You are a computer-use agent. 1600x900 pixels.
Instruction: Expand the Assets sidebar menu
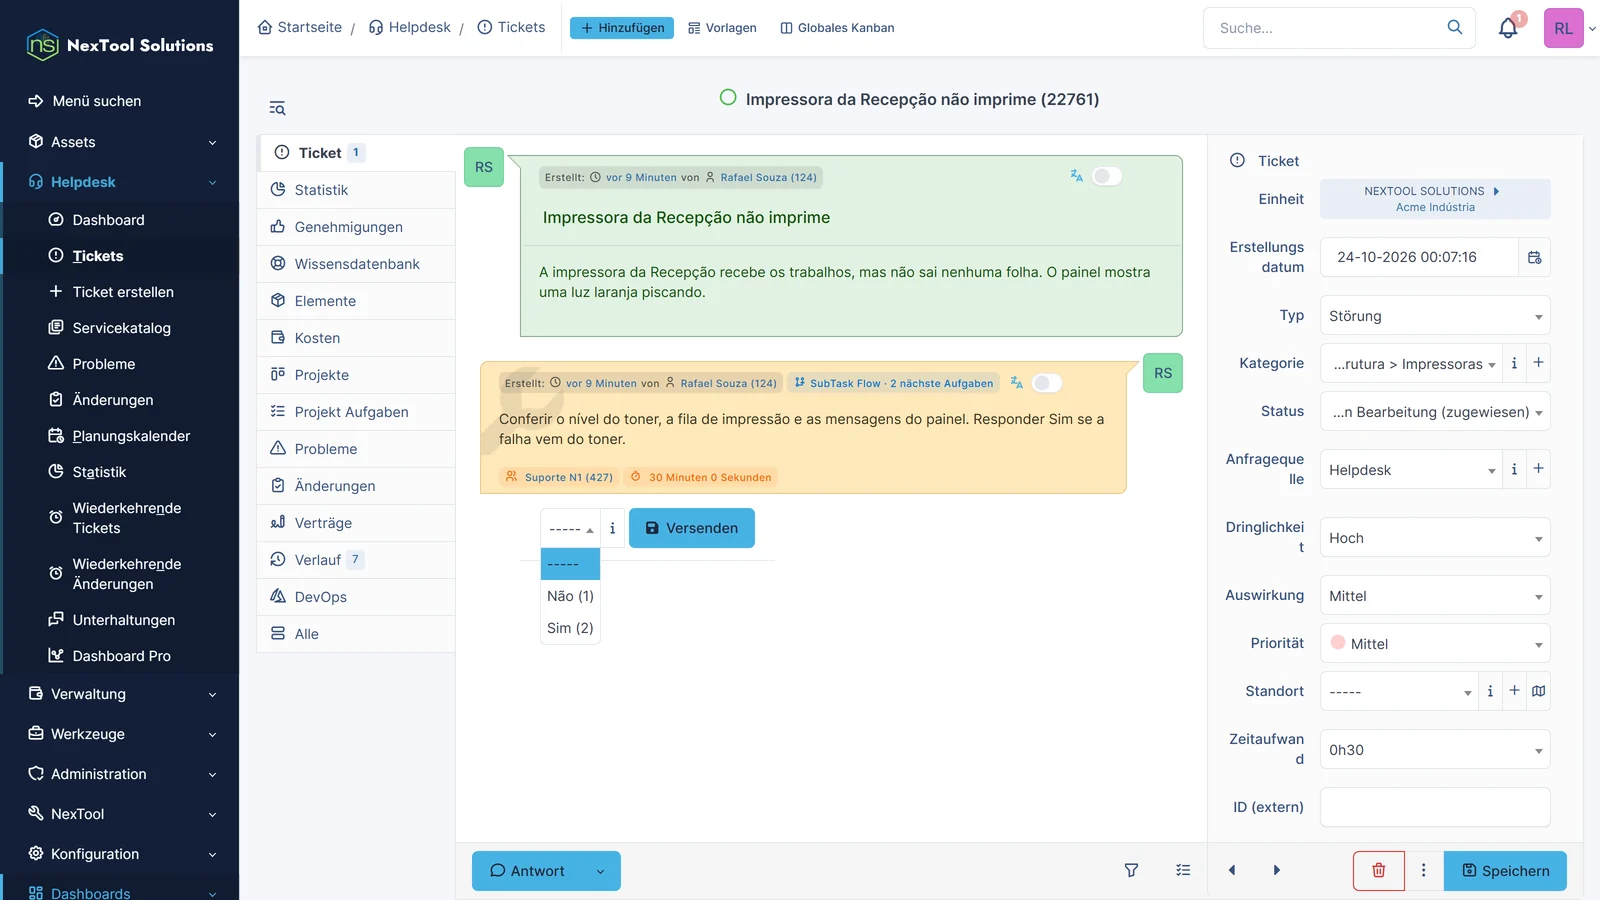click(121, 142)
